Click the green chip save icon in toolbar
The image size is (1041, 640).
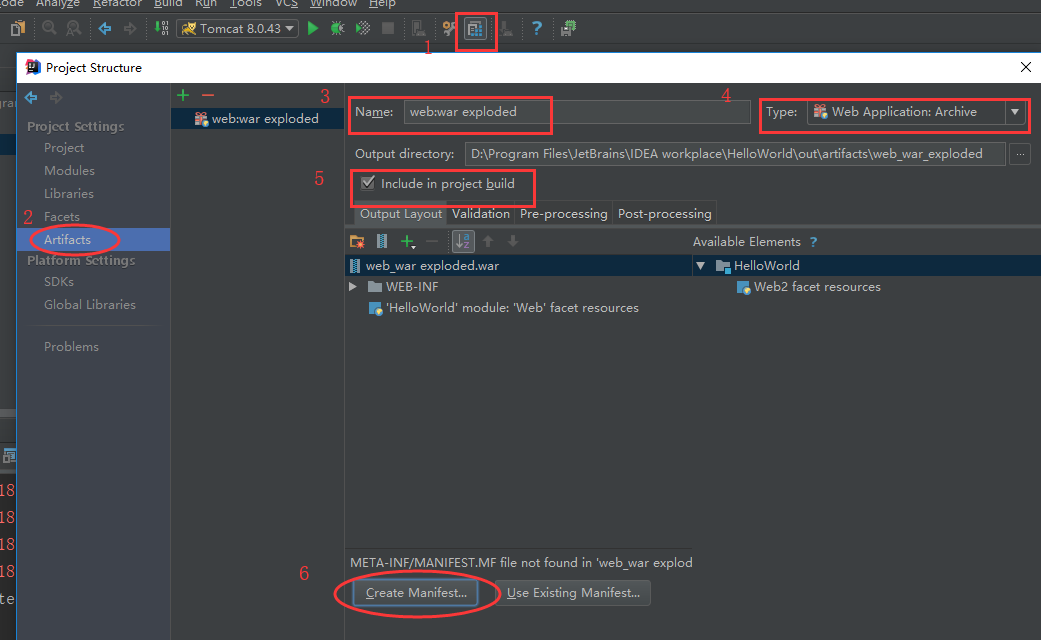[x=568, y=28]
